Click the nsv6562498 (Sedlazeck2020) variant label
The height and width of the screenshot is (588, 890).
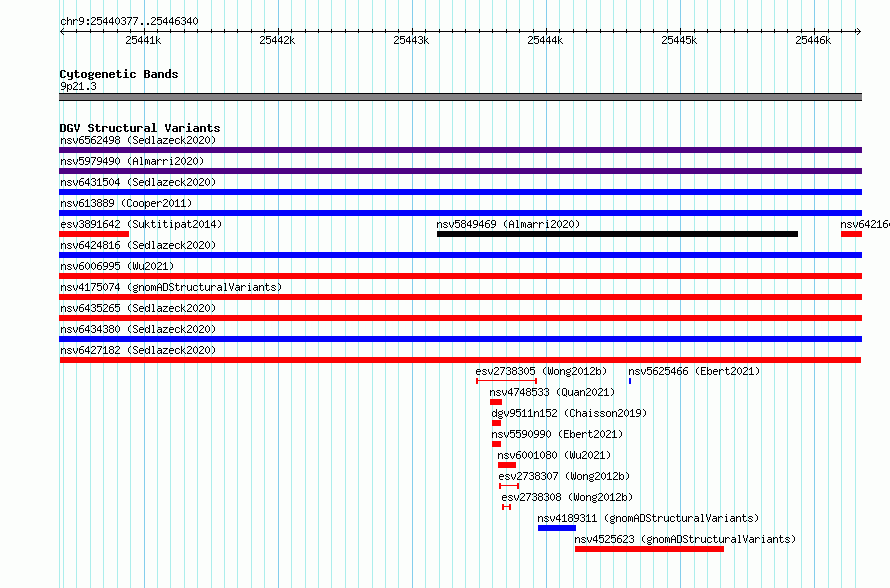point(138,140)
